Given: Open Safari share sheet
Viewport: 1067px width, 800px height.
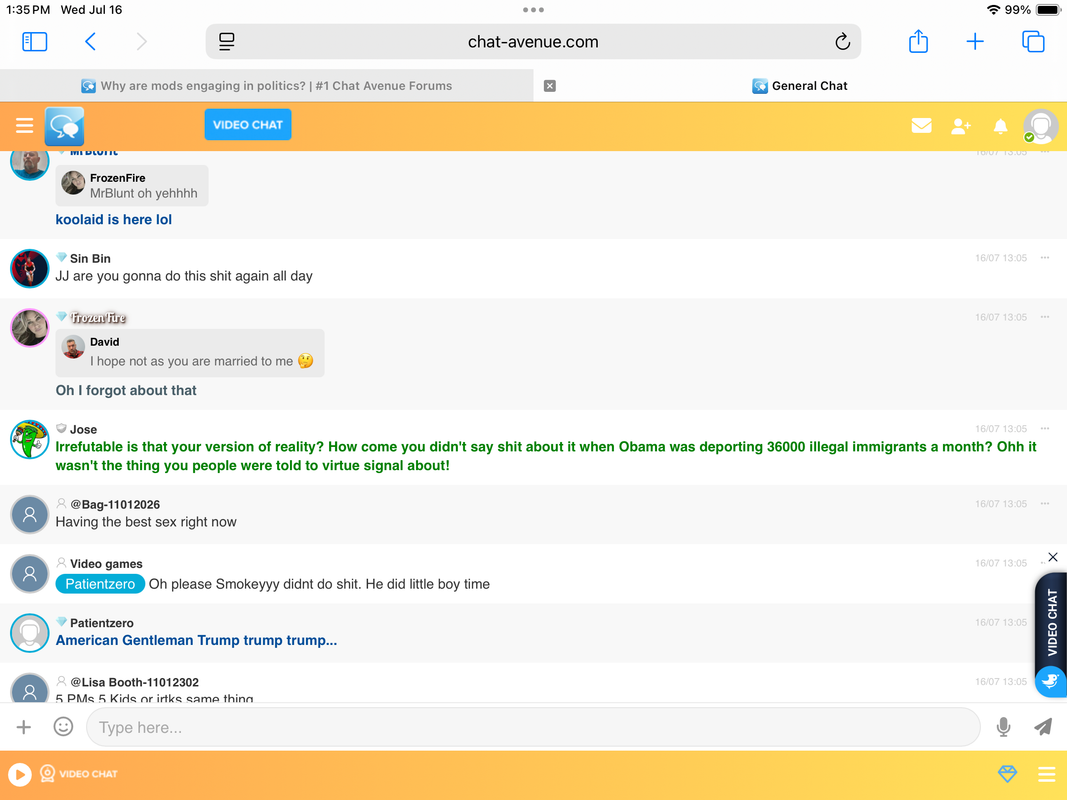Looking at the screenshot, I should (x=919, y=41).
